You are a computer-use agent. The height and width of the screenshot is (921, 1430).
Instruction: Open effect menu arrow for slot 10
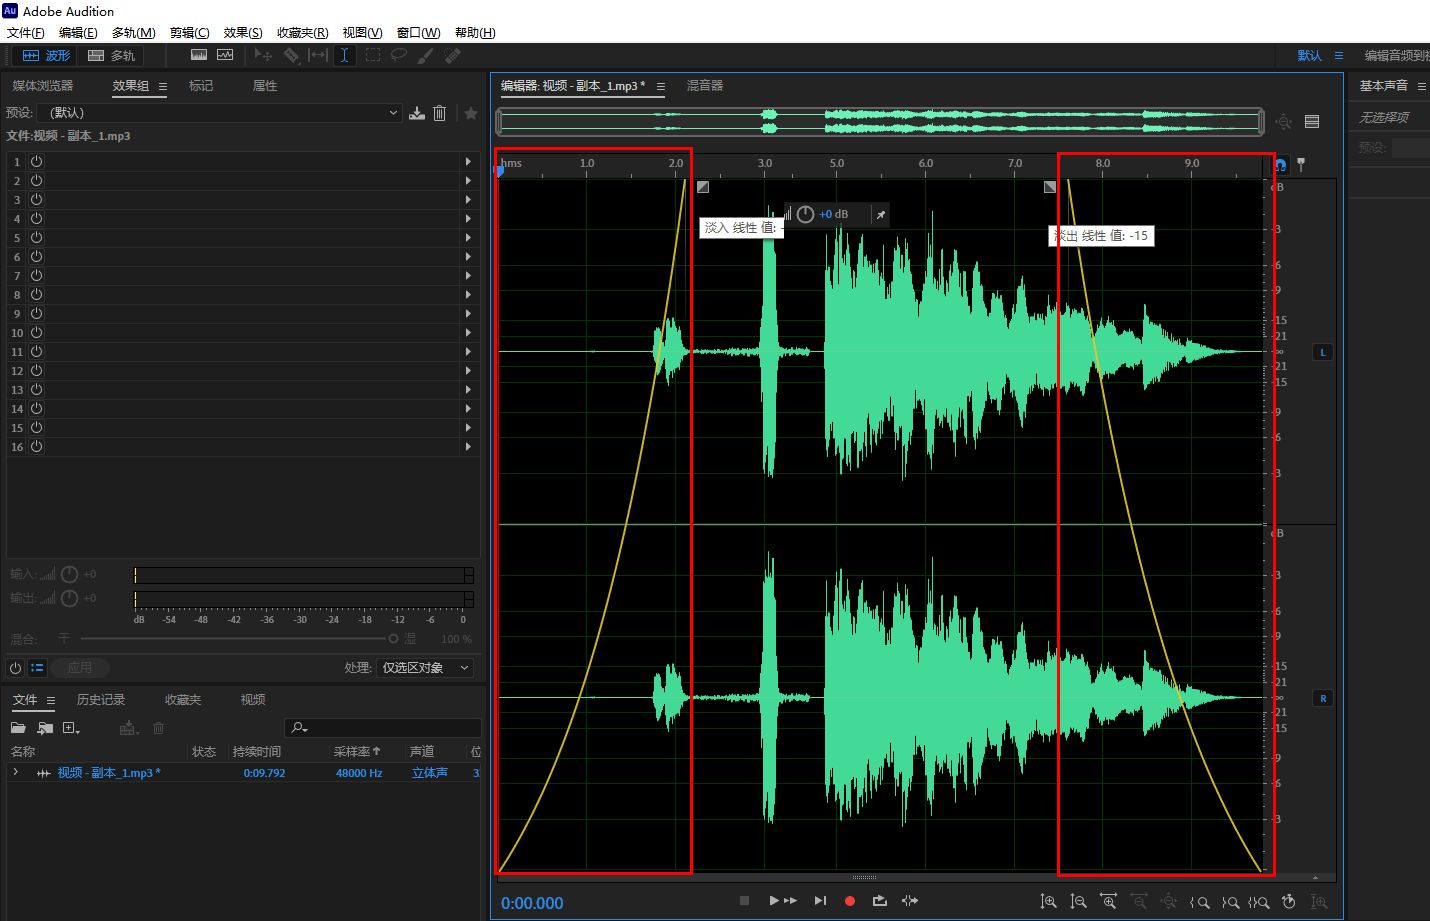(x=468, y=332)
